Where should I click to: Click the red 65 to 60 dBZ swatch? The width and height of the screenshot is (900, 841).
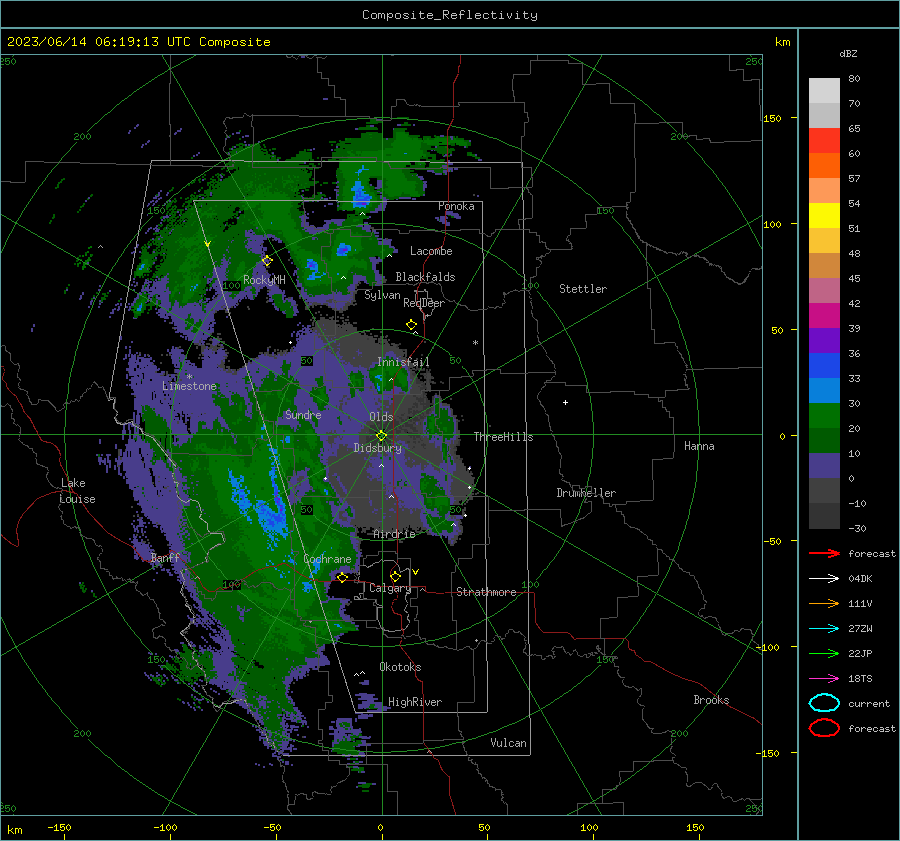824,141
